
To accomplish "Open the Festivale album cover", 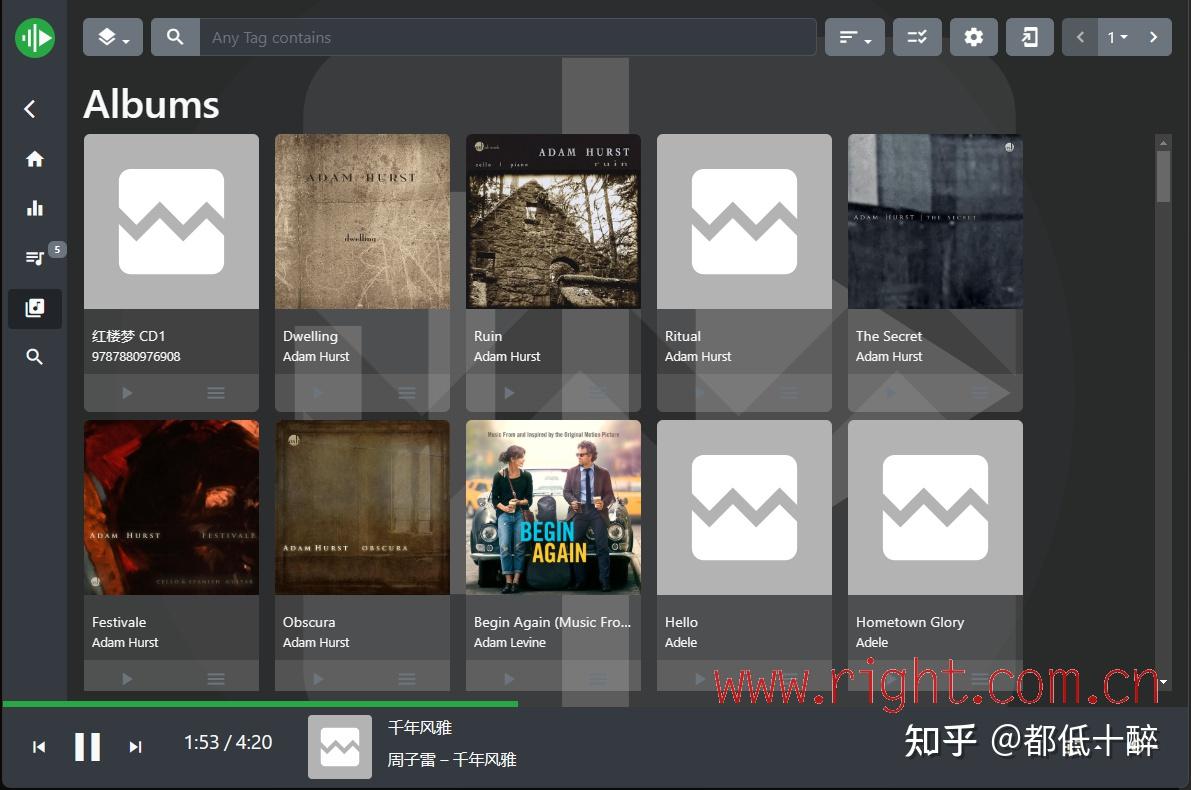I will tap(172, 507).
